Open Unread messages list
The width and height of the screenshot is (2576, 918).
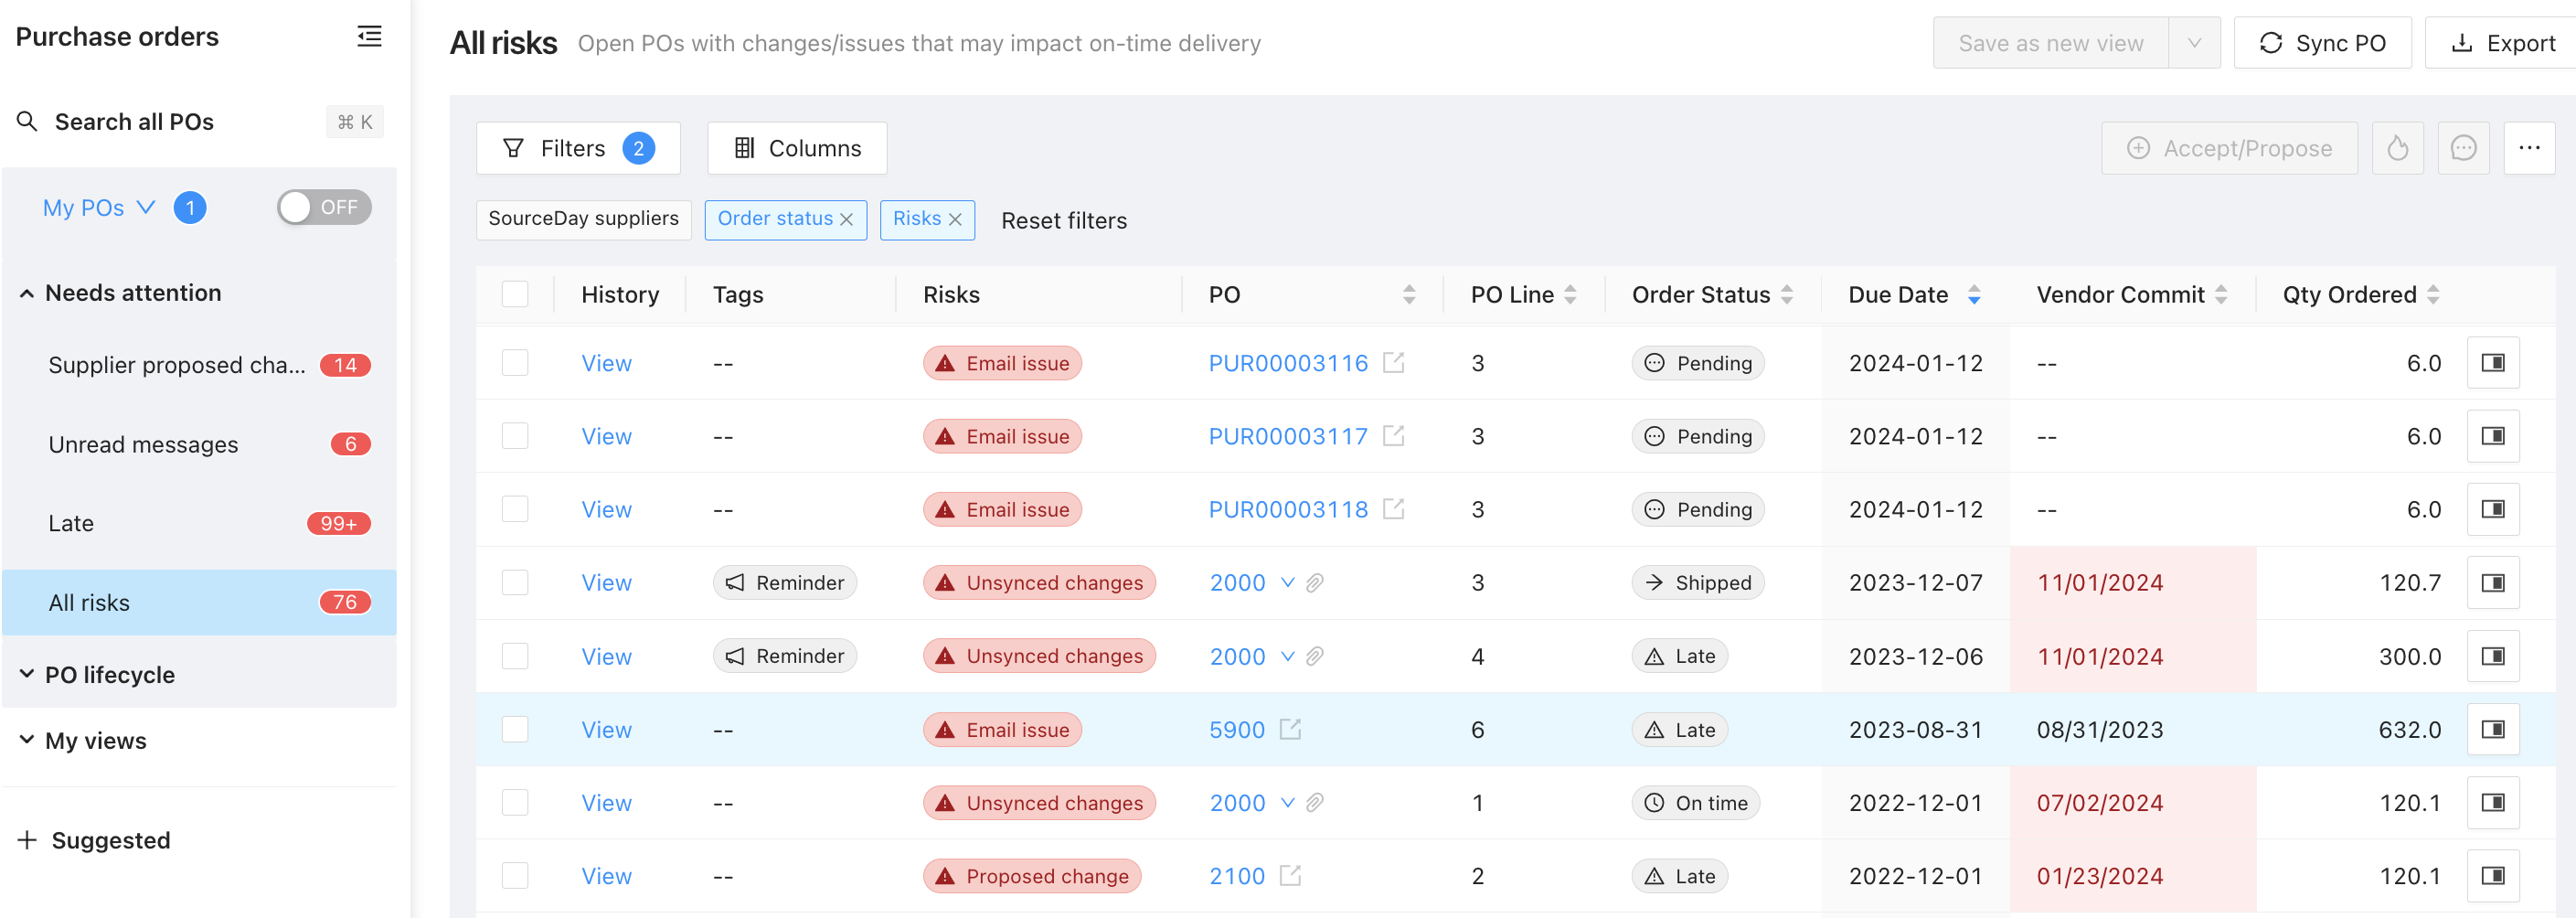(x=199, y=444)
